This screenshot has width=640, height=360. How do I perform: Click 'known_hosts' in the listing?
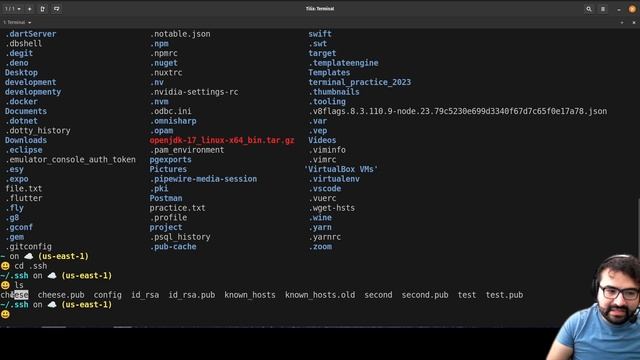[250, 295]
